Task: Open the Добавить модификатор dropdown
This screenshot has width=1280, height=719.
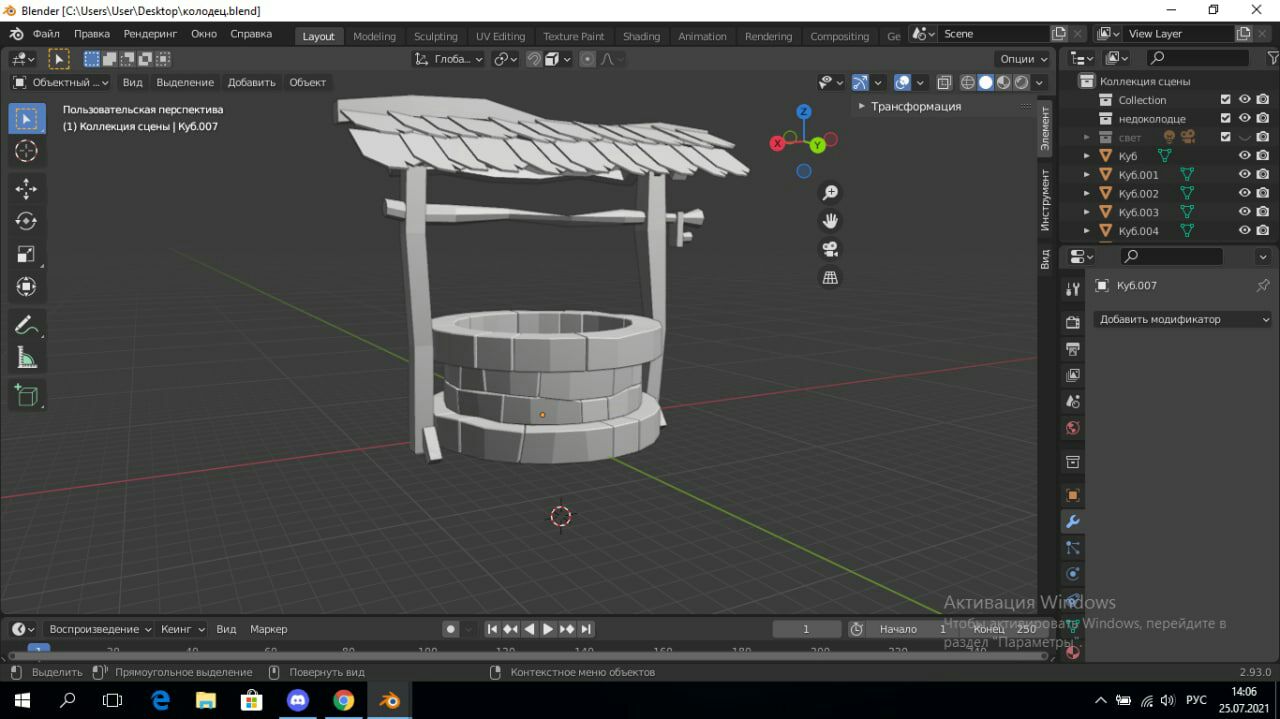Action: 1182,319
